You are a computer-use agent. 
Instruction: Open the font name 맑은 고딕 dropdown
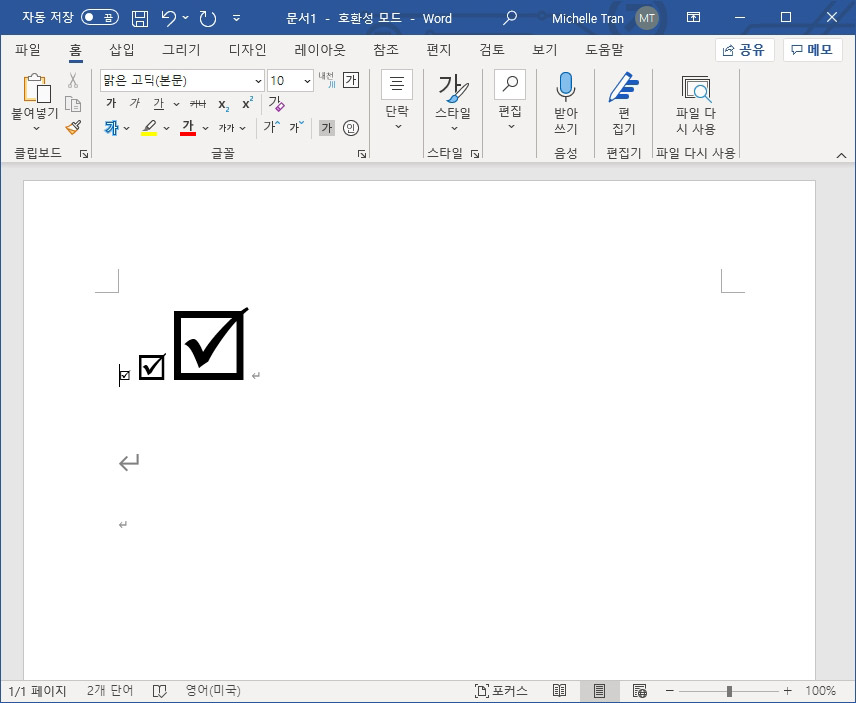pos(259,81)
